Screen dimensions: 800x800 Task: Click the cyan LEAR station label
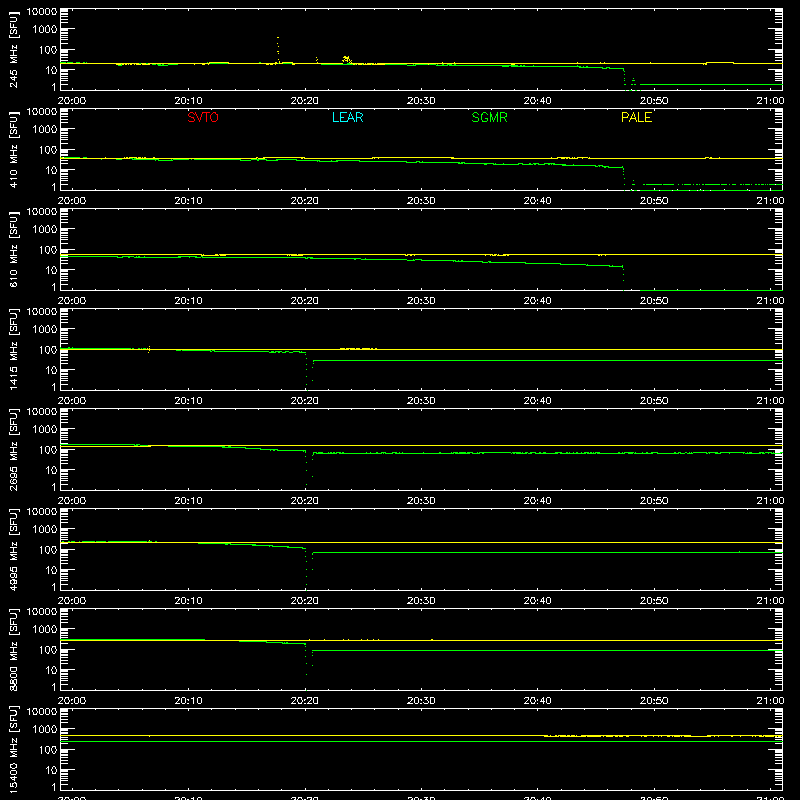tap(347, 117)
